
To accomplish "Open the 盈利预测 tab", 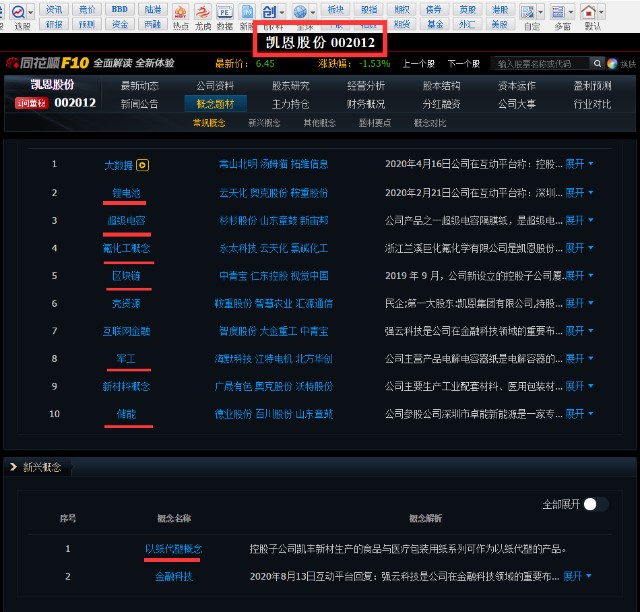I will click(x=592, y=86).
